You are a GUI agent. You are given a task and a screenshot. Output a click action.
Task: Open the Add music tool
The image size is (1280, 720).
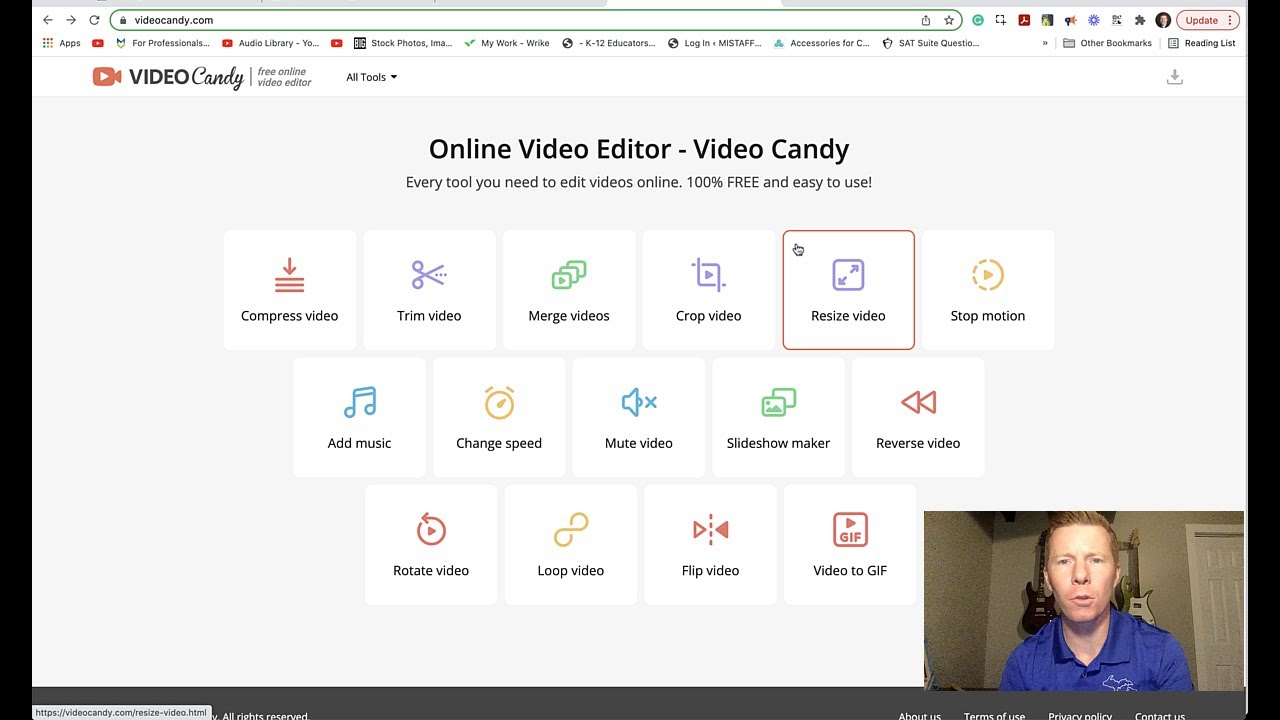click(359, 417)
